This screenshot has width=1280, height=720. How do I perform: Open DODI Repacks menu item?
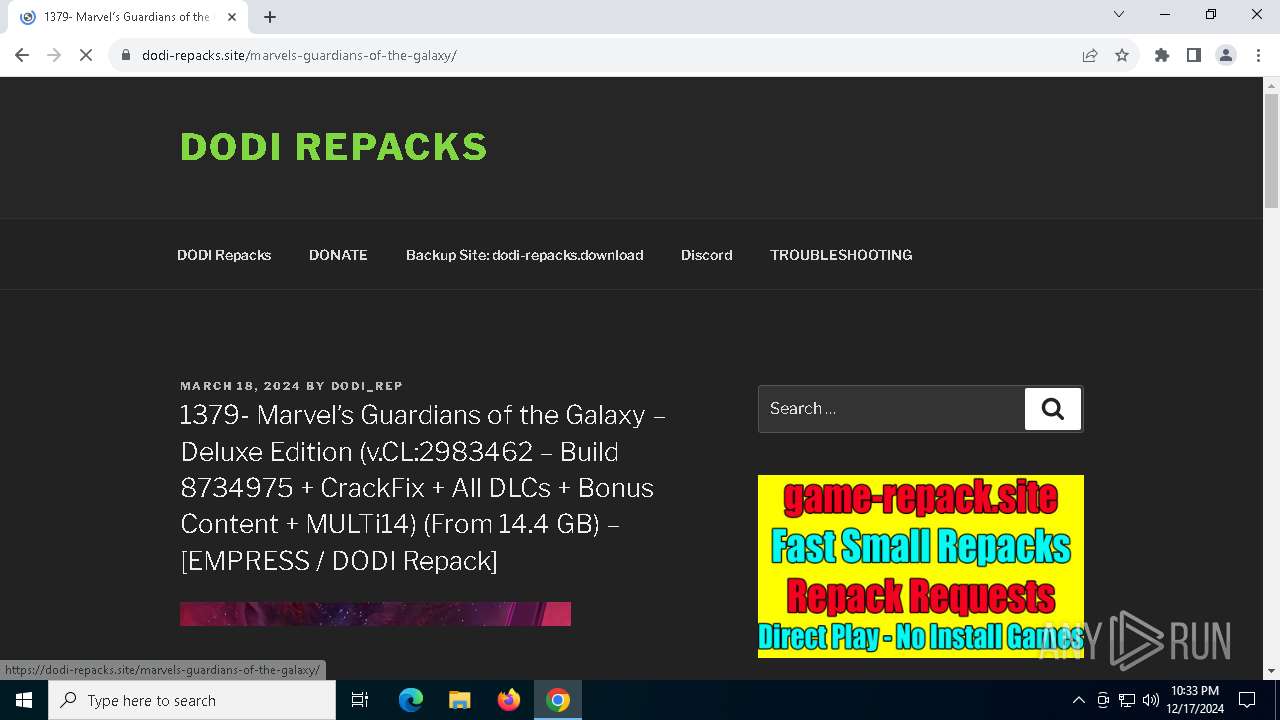(224, 255)
